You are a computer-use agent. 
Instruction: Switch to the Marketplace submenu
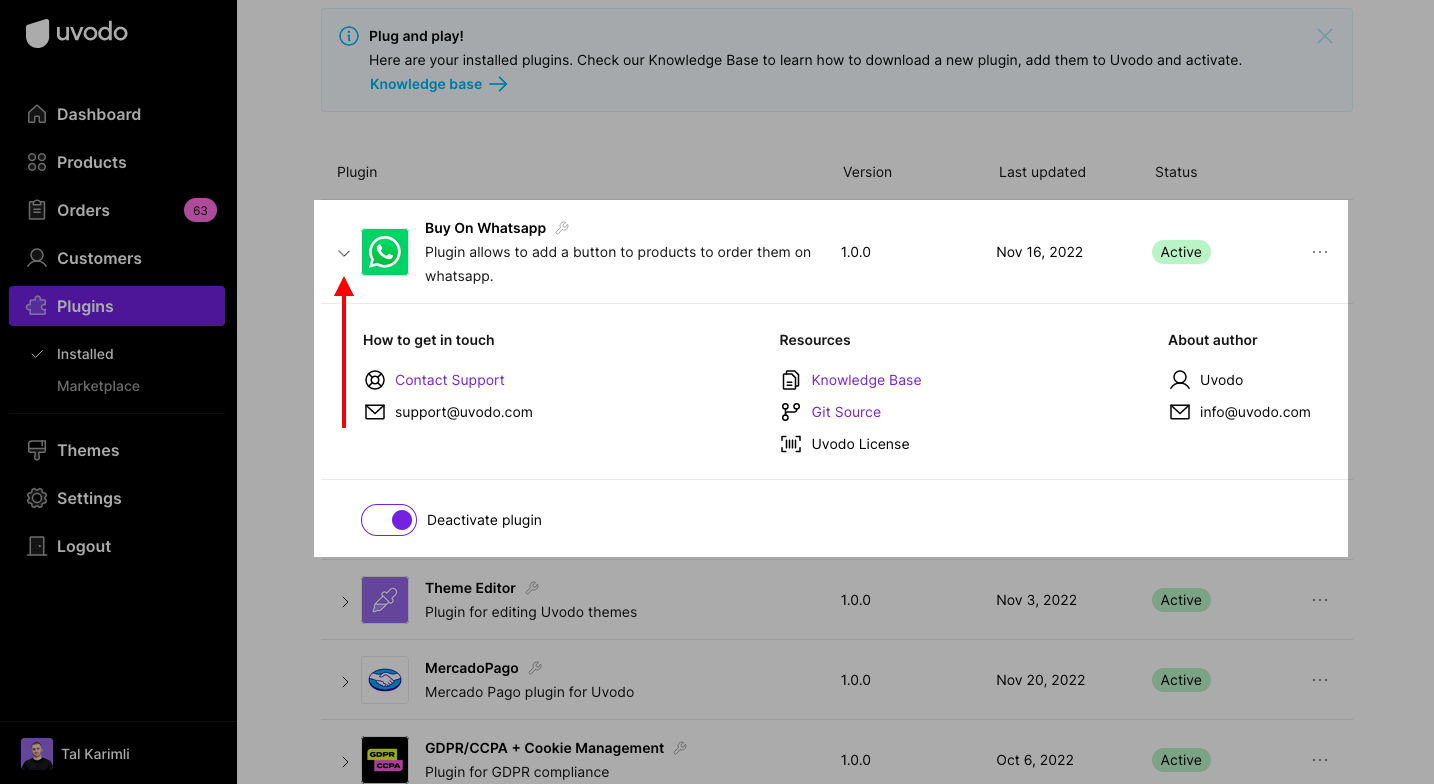(x=98, y=386)
